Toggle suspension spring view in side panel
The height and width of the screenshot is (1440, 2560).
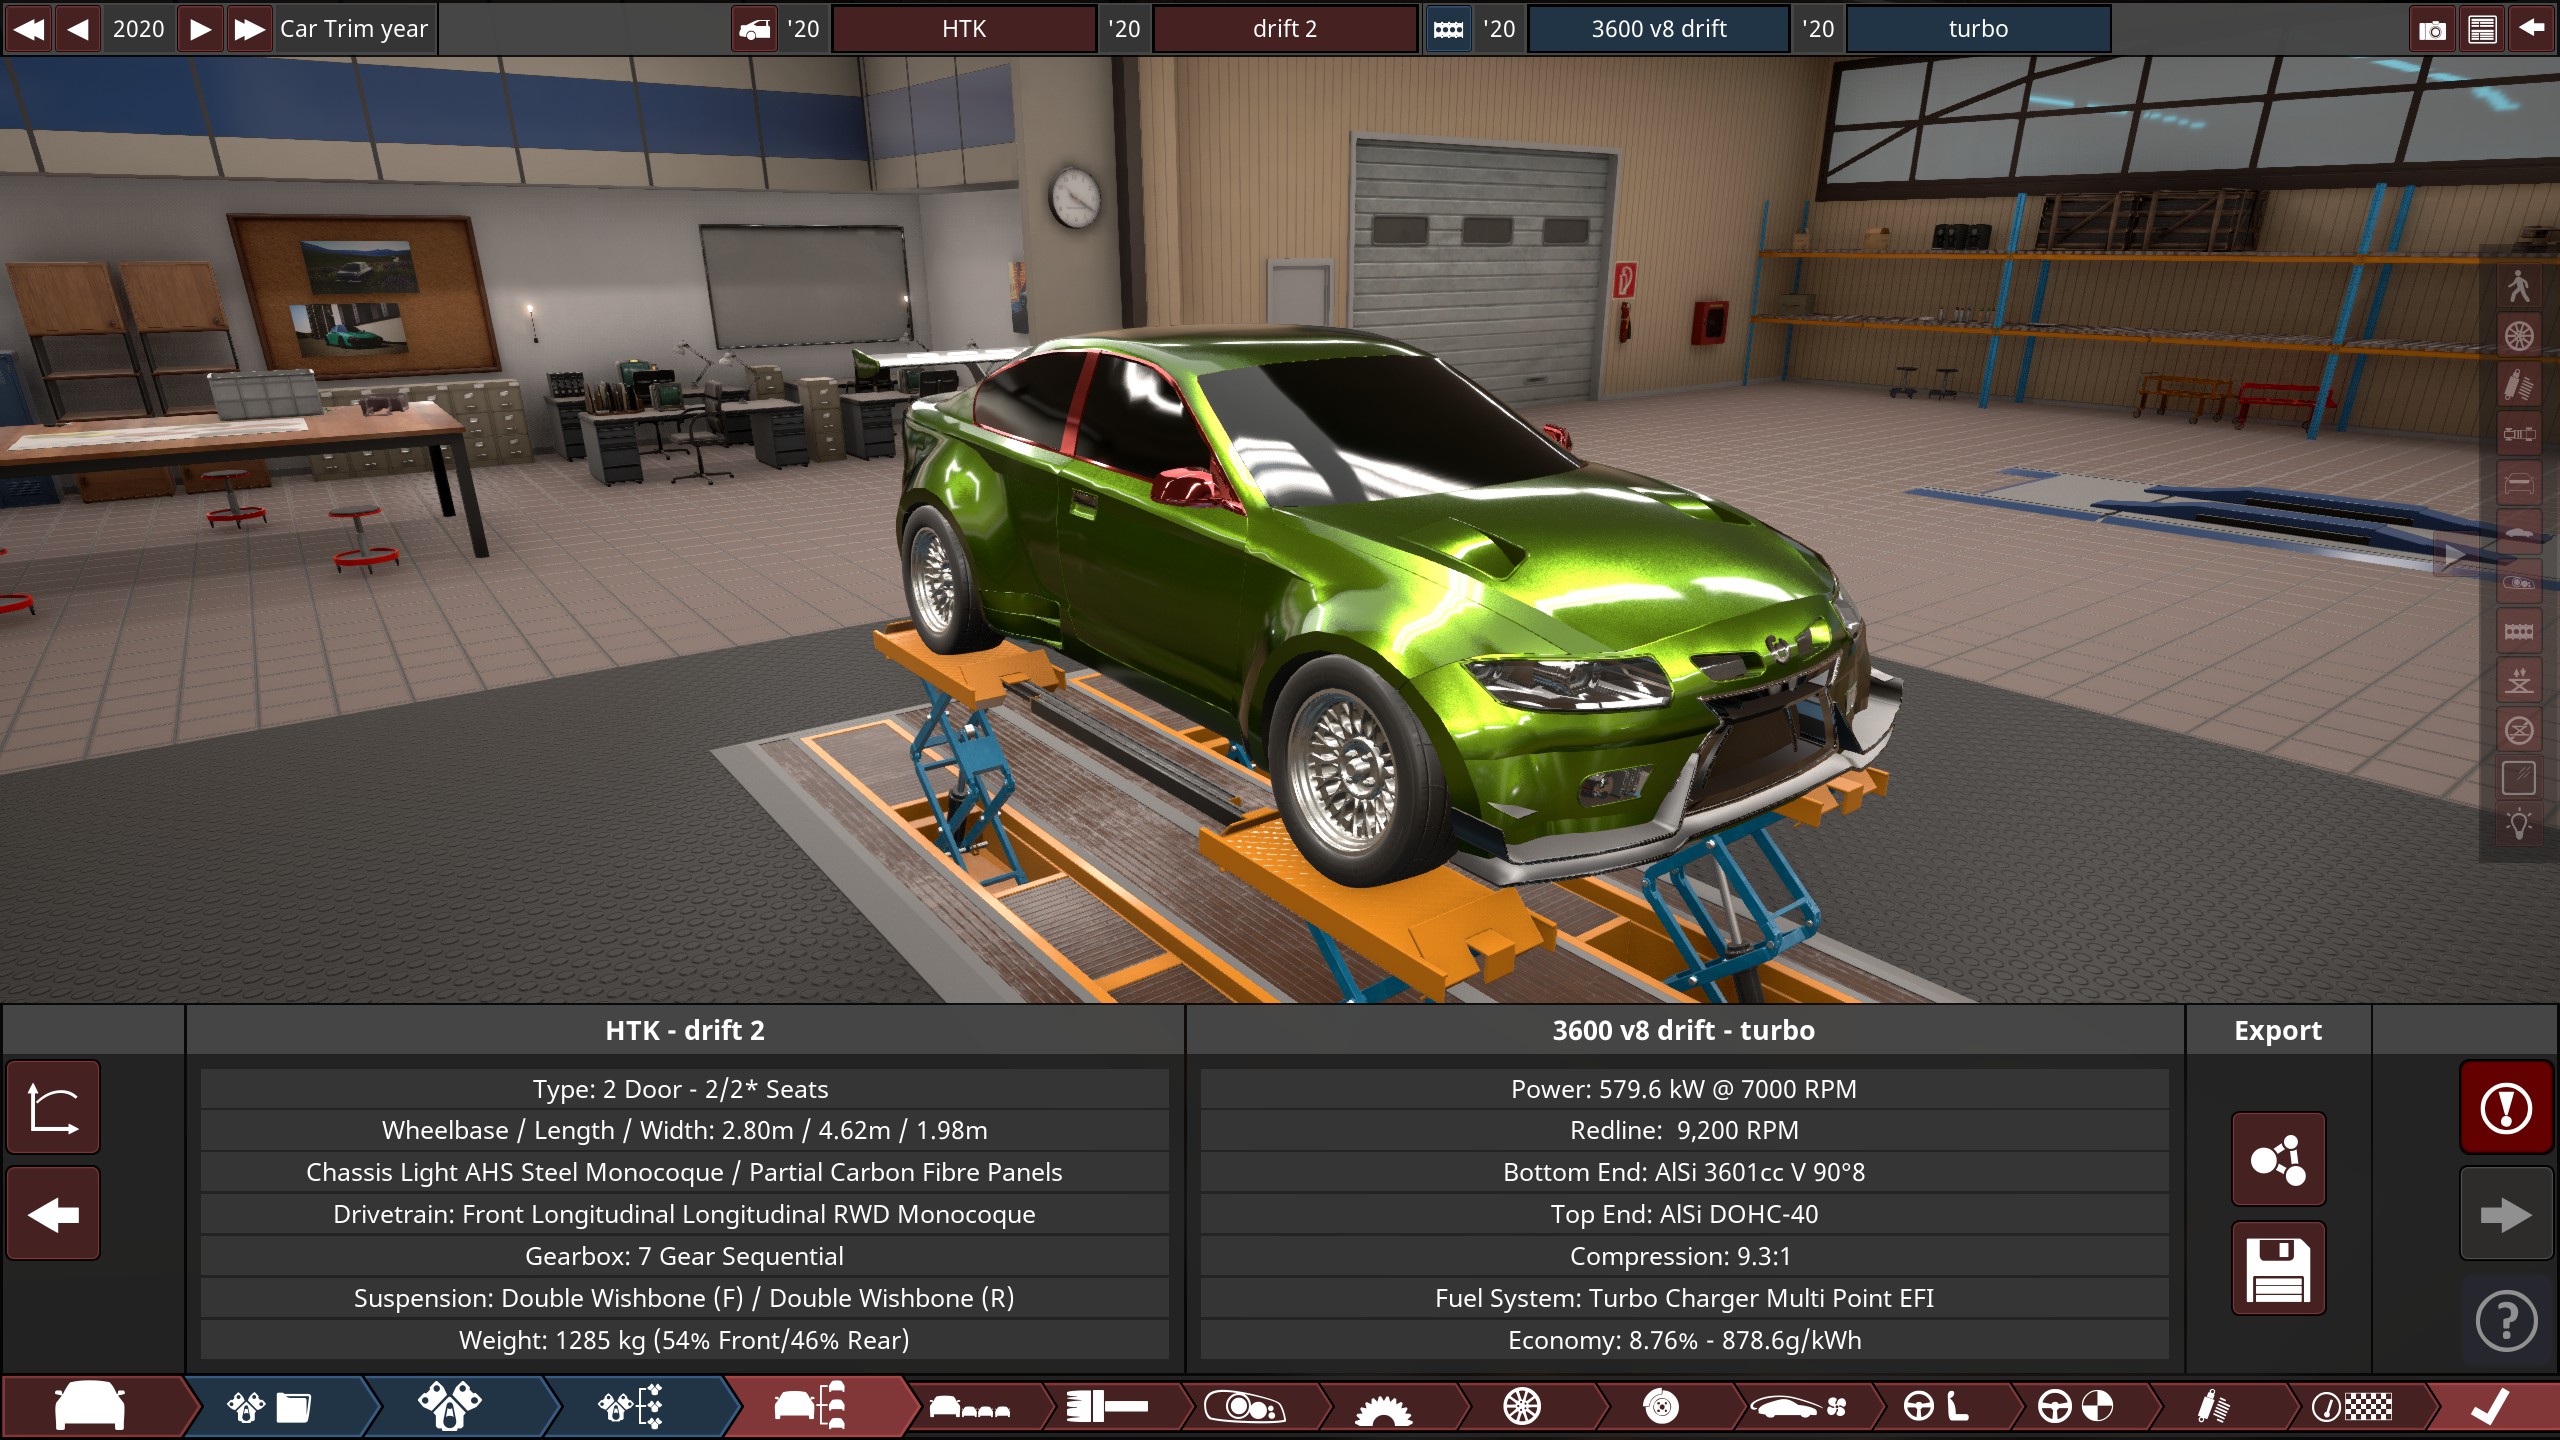click(2519, 384)
